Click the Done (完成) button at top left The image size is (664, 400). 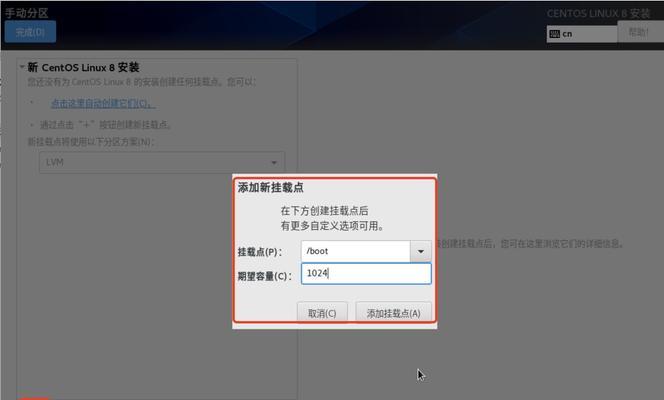[30, 32]
